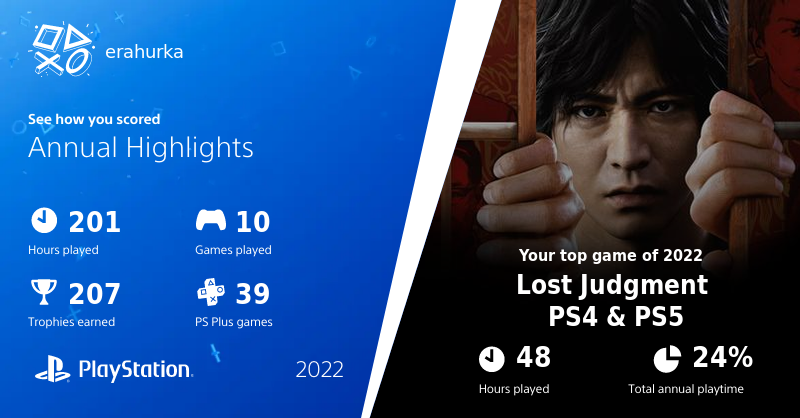Click the "Your top game of 2022" text

[x=611, y=254]
